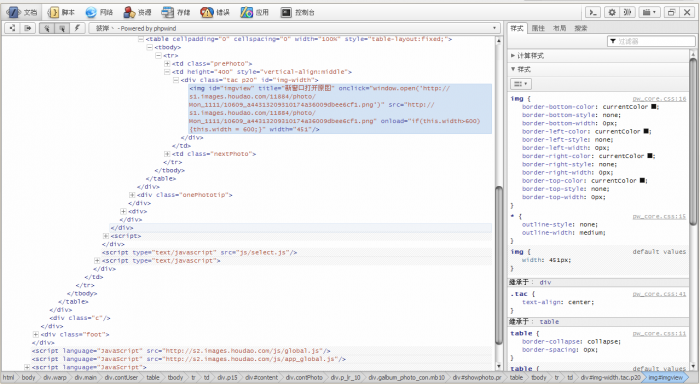Open the 控制台 (Console) panel
This screenshot has width=700, height=384.
click(x=298, y=13)
